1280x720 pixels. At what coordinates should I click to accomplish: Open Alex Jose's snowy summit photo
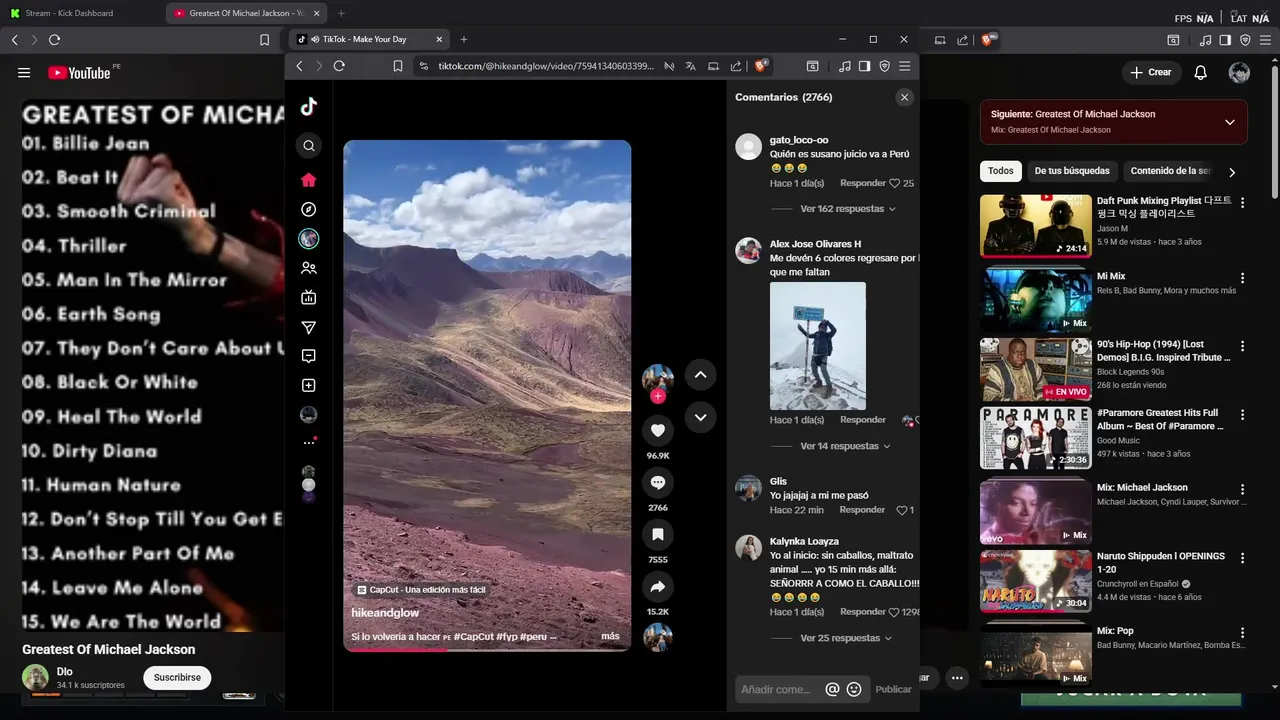(x=818, y=346)
